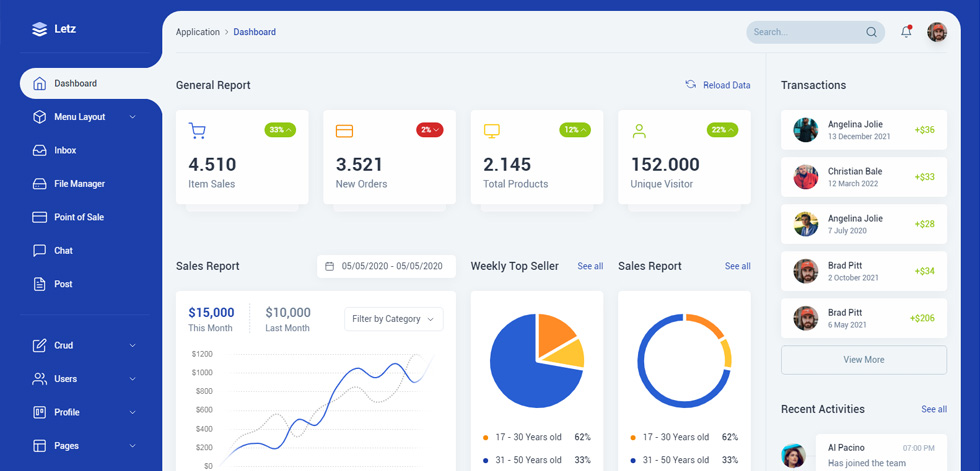Click the Crud edit icon
Image resolution: width=980 pixels, height=471 pixels.
point(39,345)
